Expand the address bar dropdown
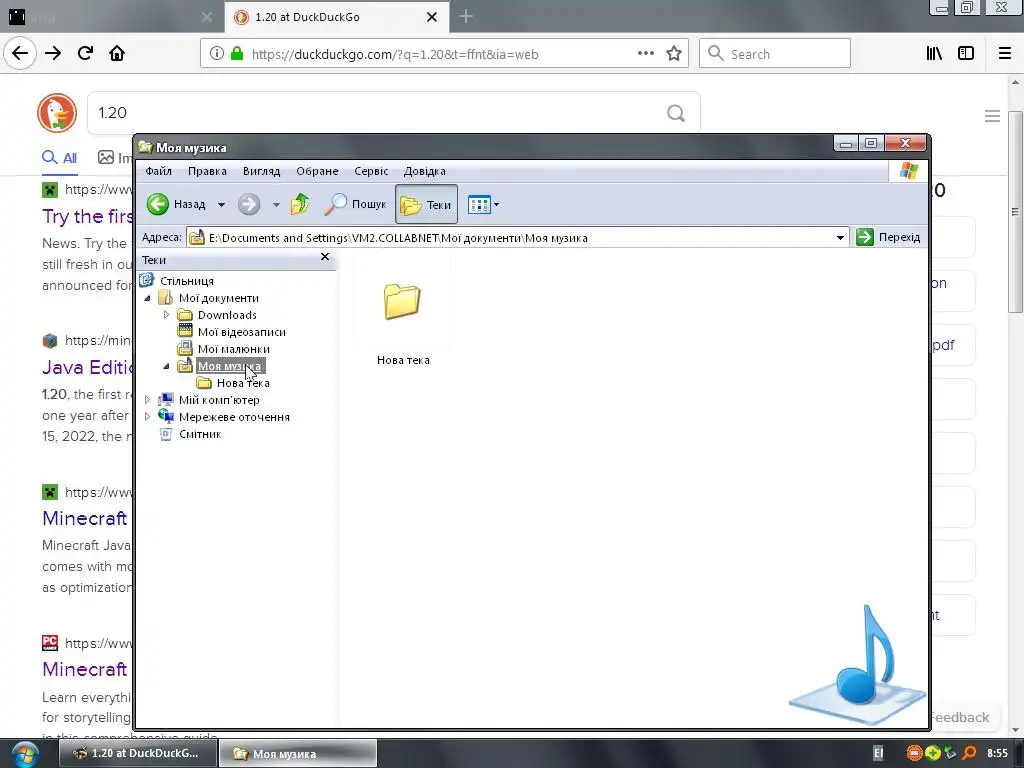1024x768 pixels. click(x=840, y=238)
